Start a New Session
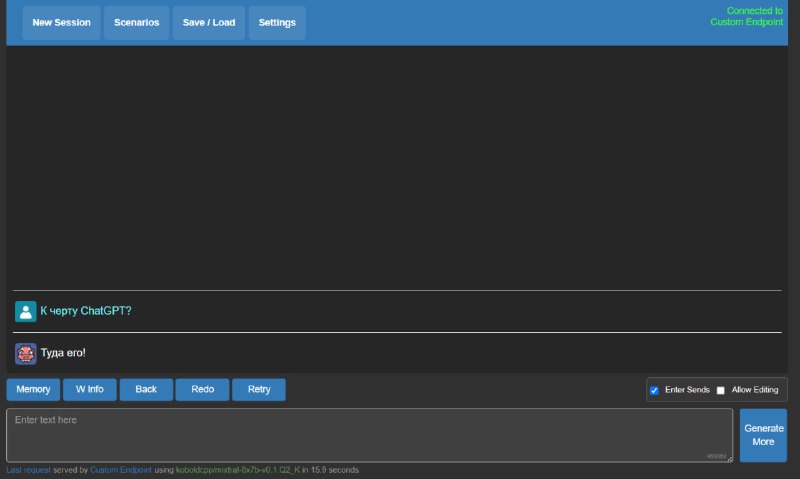 [x=61, y=22]
